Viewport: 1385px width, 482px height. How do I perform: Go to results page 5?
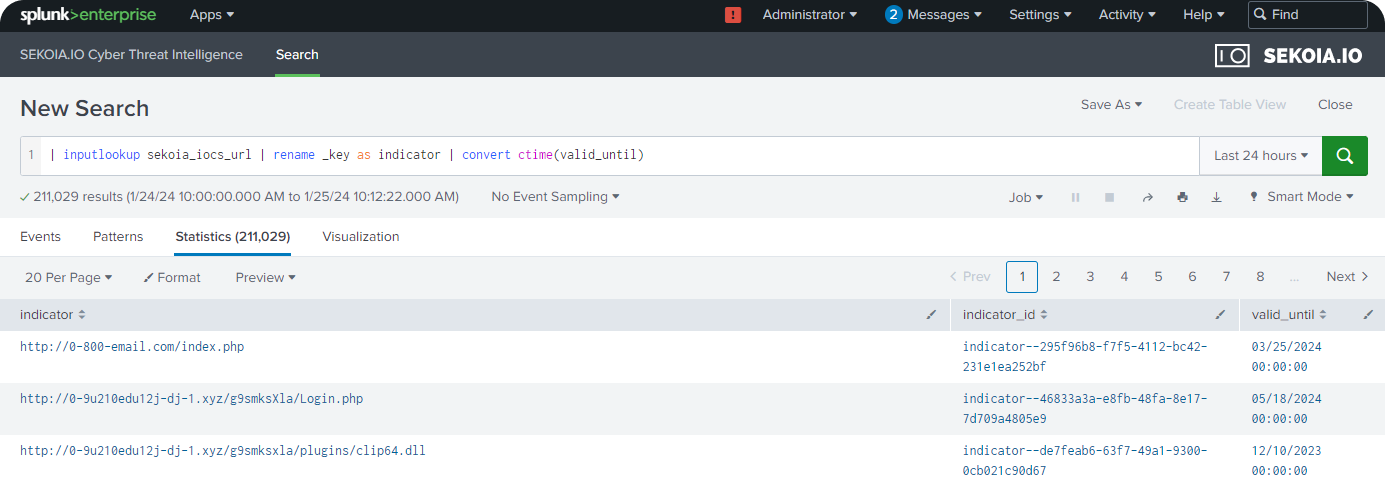tap(1158, 277)
